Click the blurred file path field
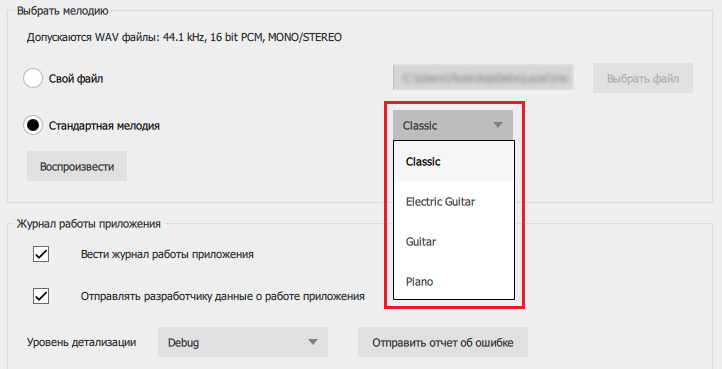722x369 pixels. [483, 77]
